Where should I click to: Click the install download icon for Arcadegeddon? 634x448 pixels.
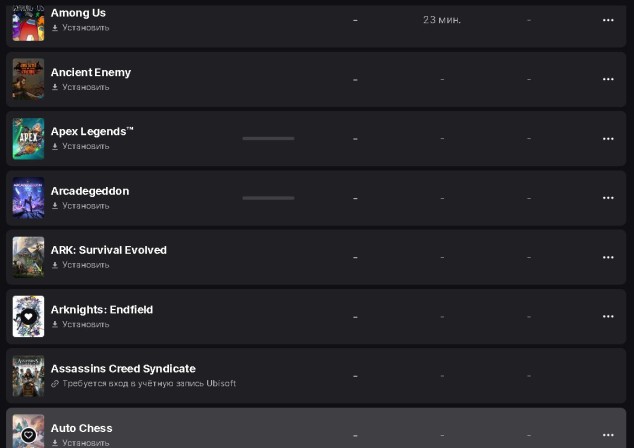[55, 206]
